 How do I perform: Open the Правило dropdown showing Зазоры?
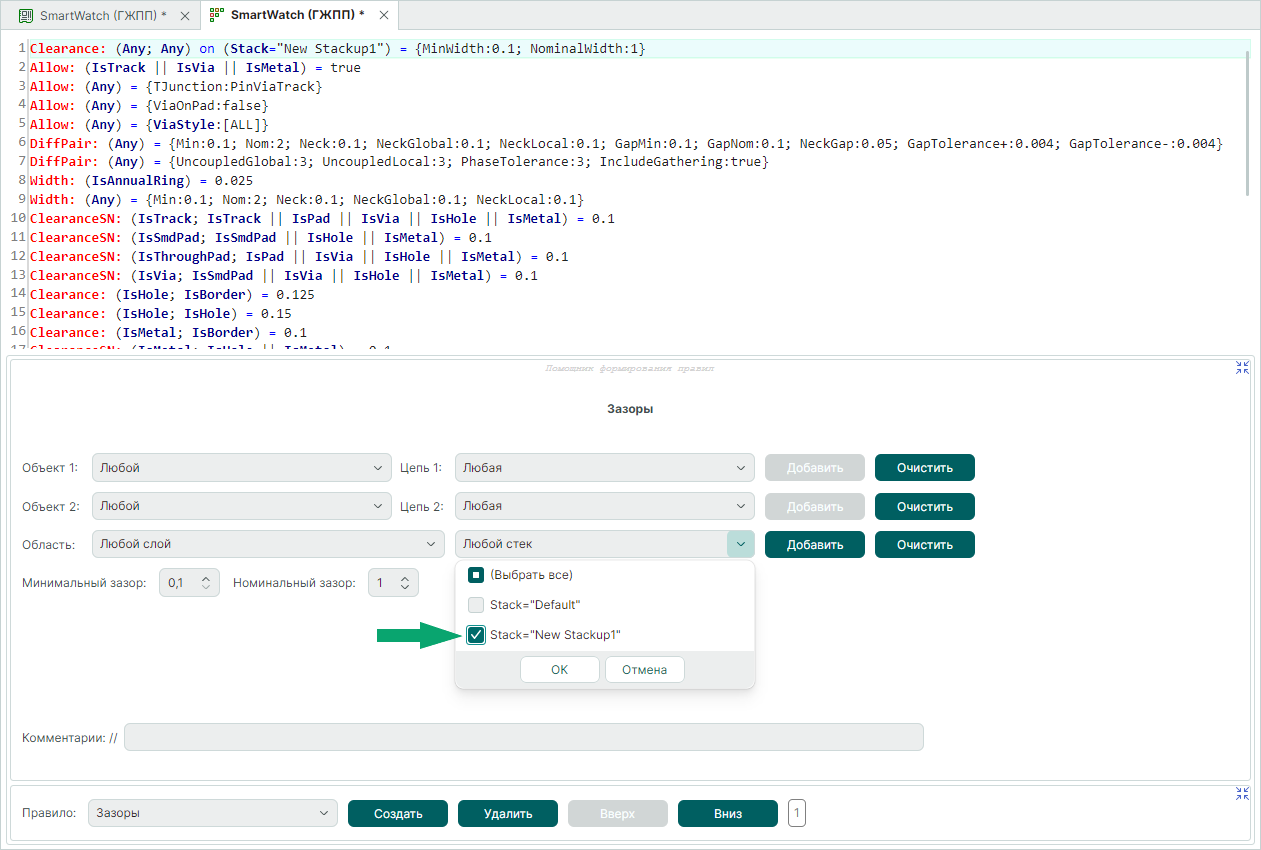[x=212, y=813]
